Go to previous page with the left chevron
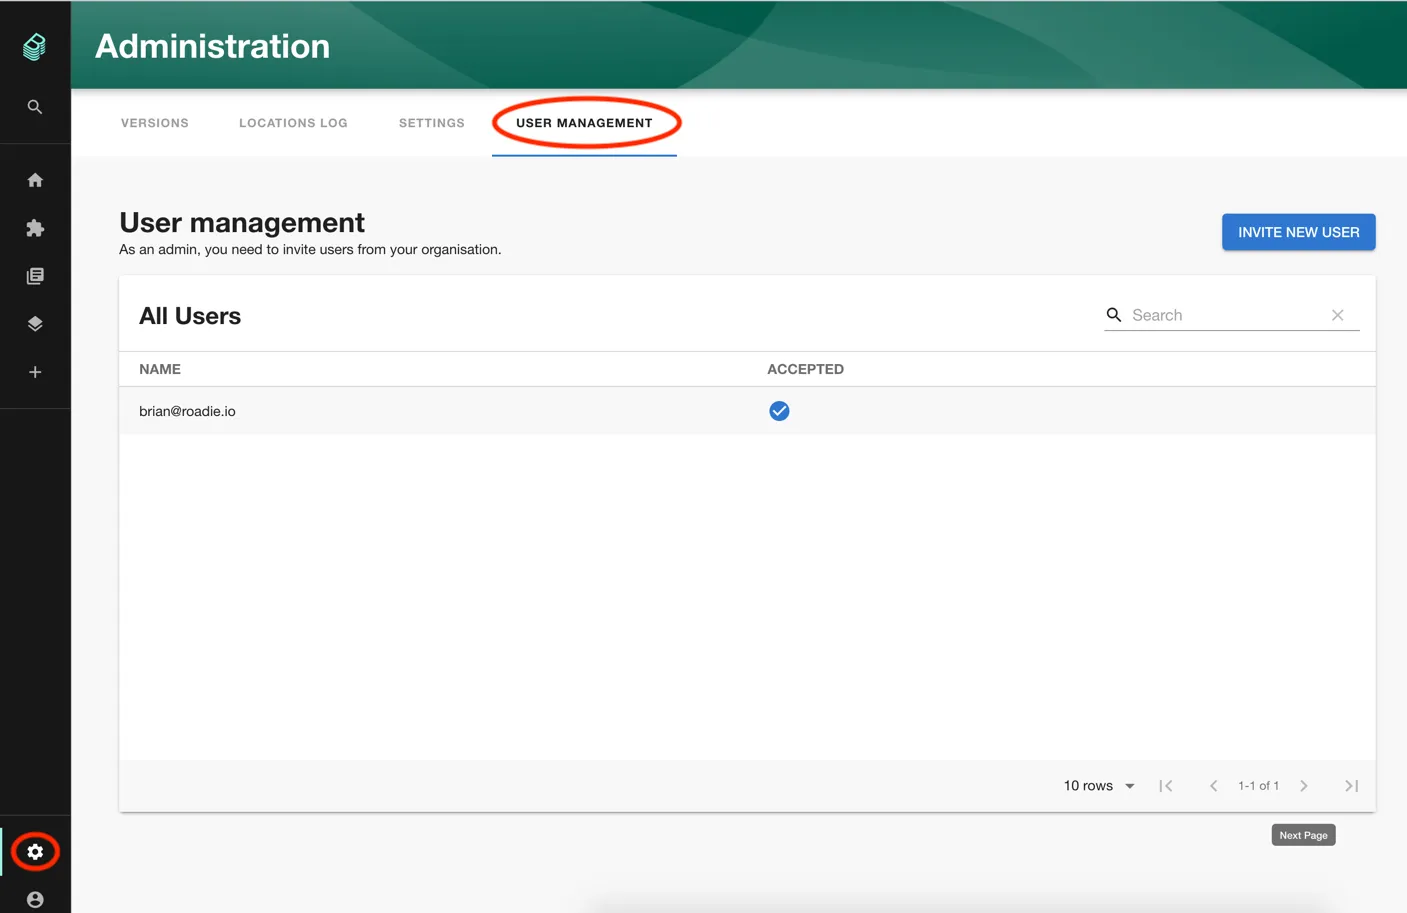 (x=1213, y=786)
